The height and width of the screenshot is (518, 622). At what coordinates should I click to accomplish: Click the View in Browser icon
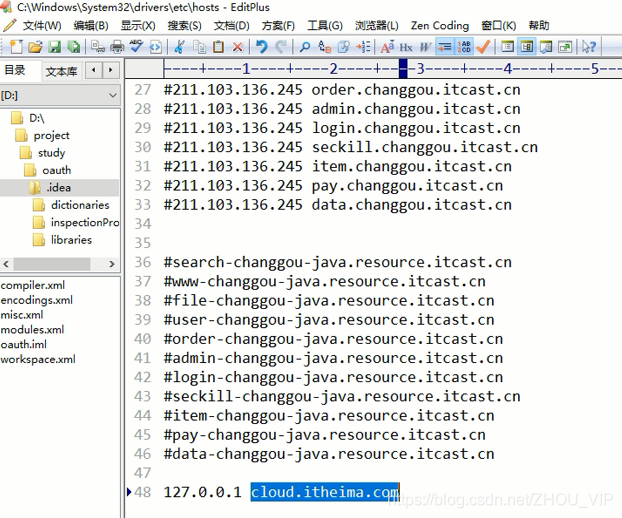(x=156, y=47)
